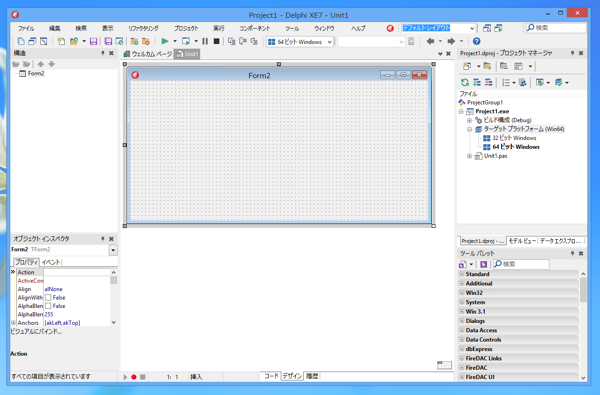The image size is (600, 395).
Task: Open dropdown arrow next to Run button
Action: coord(175,41)
